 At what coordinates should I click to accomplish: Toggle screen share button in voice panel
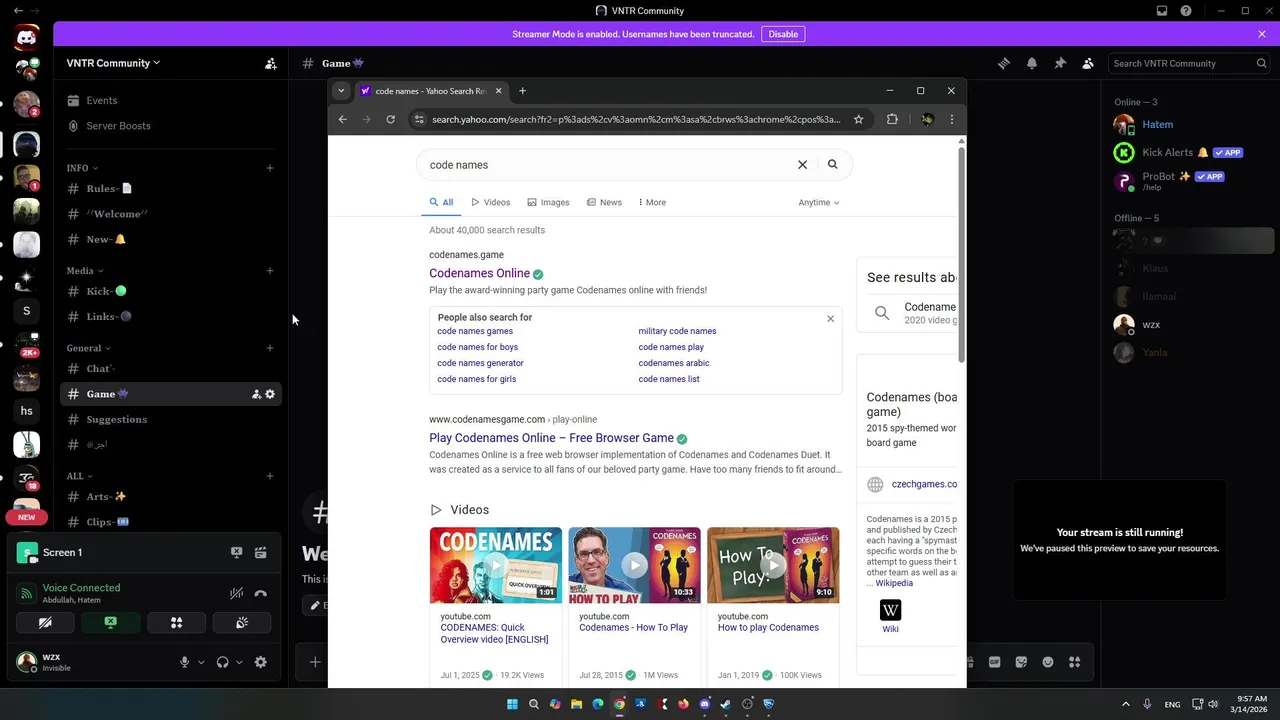point(110,622)
